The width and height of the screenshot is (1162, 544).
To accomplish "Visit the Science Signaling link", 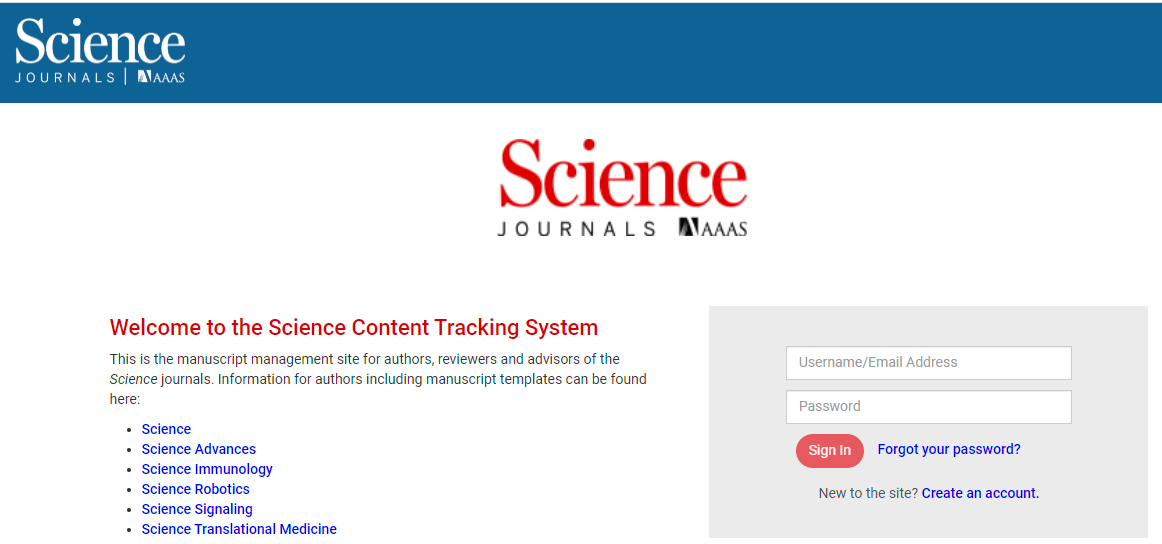I will coord(197,509).
